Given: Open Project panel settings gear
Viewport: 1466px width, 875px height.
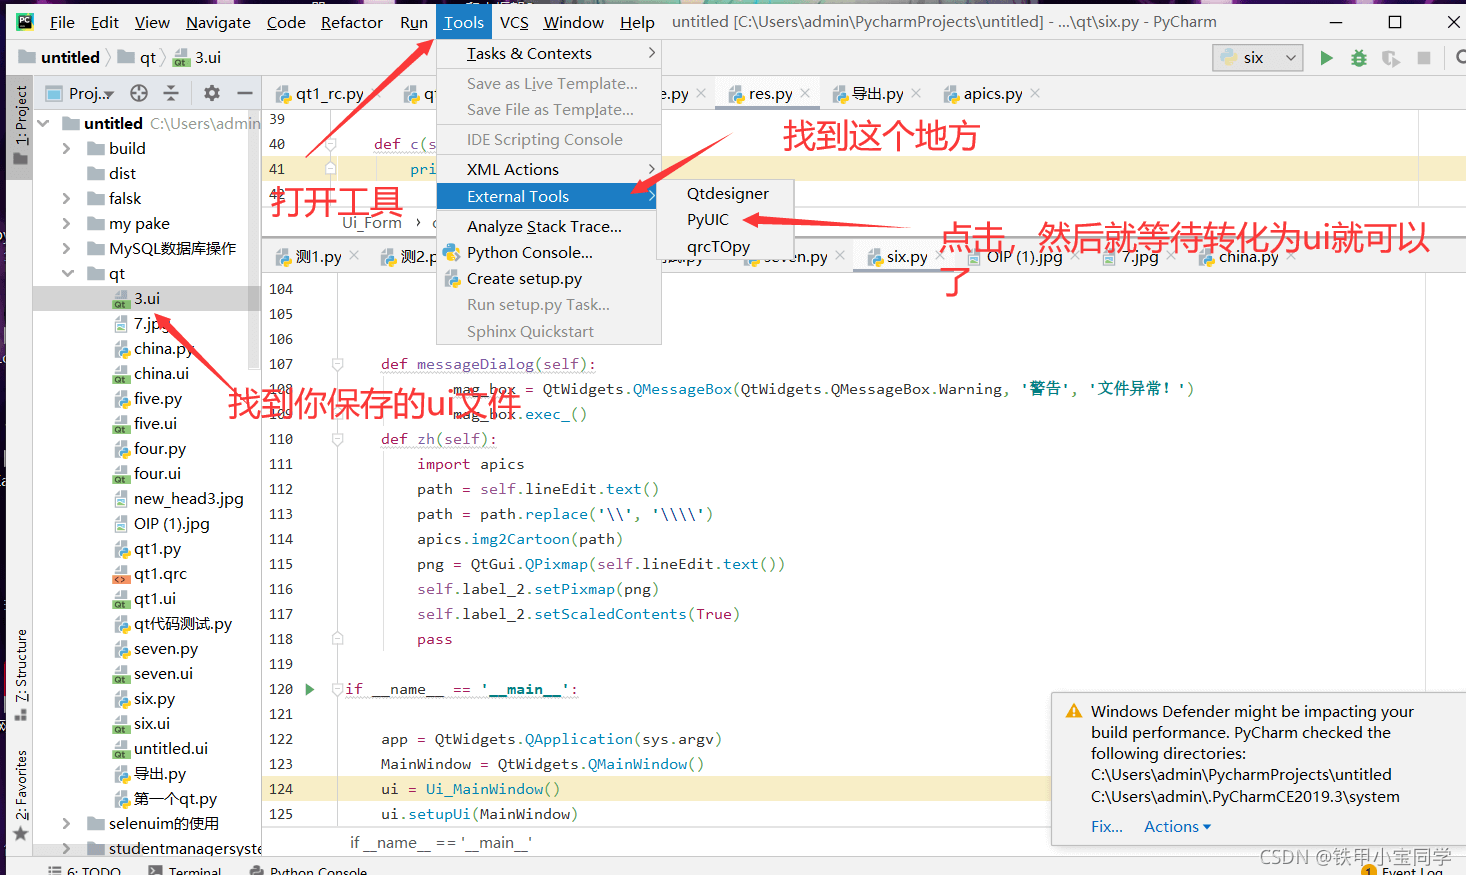Looking at the screenshot, I should tap(211, 93).
